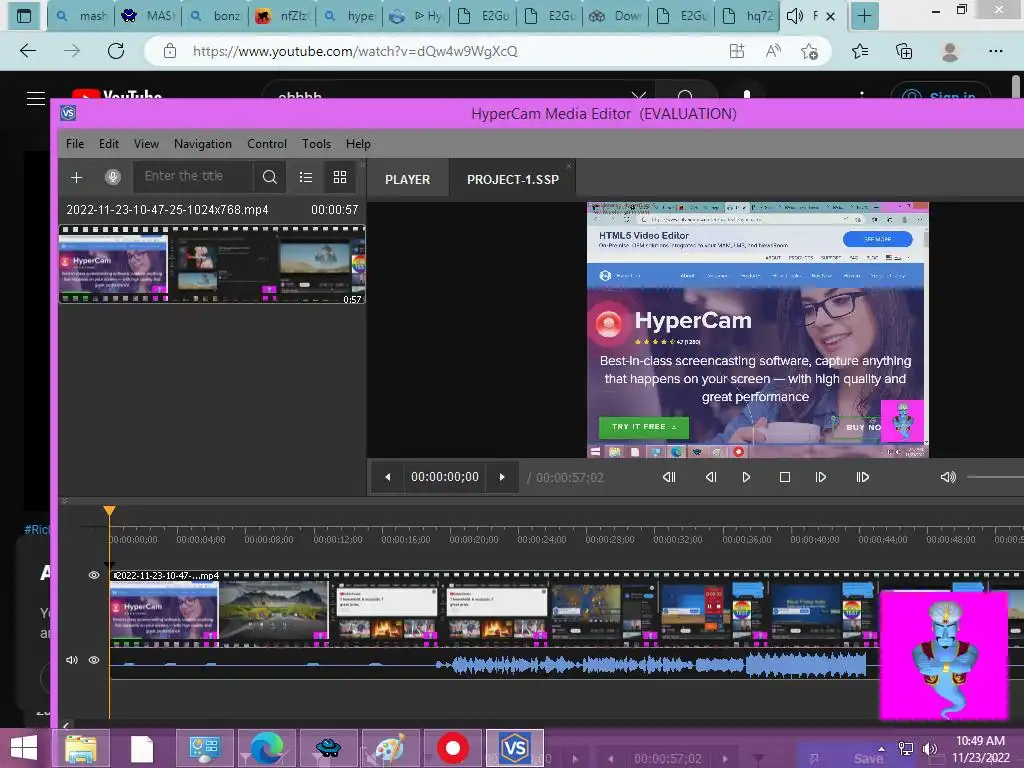The image size is (1024, 768).
Task: Switch to the PLAYER tab
Action: point(408,180)
